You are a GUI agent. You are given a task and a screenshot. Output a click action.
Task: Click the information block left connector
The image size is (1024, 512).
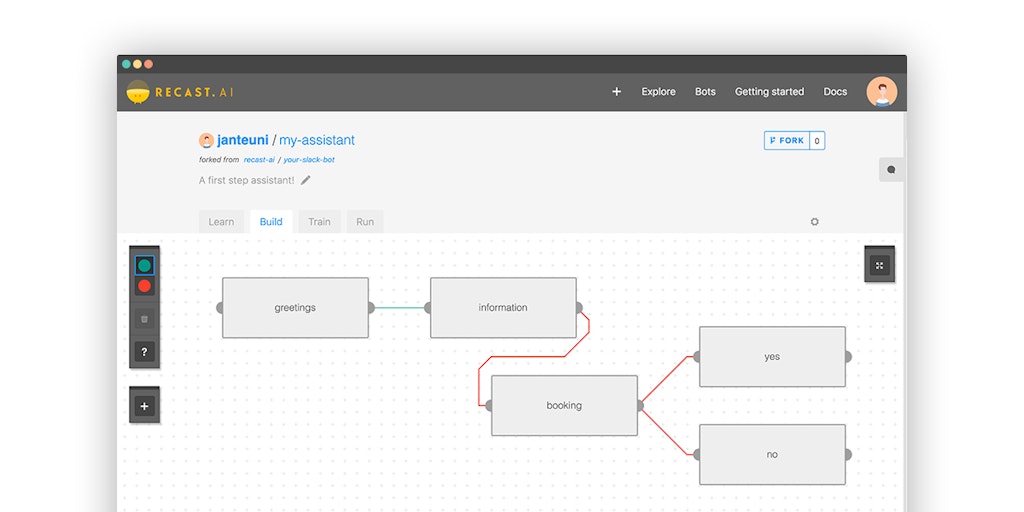[428, 308]
